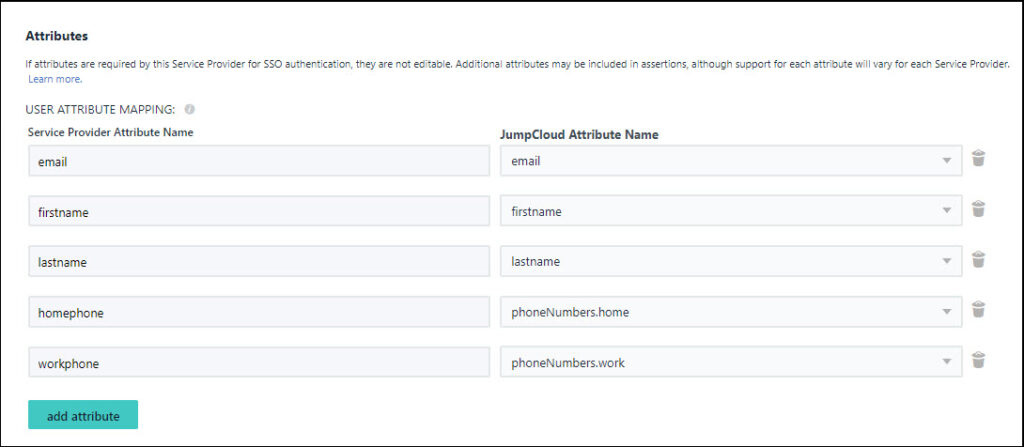Select the lastname service provider attribute field
Image resolution: width=1024 pixels, height=447 pixels.
click(259, 261)
